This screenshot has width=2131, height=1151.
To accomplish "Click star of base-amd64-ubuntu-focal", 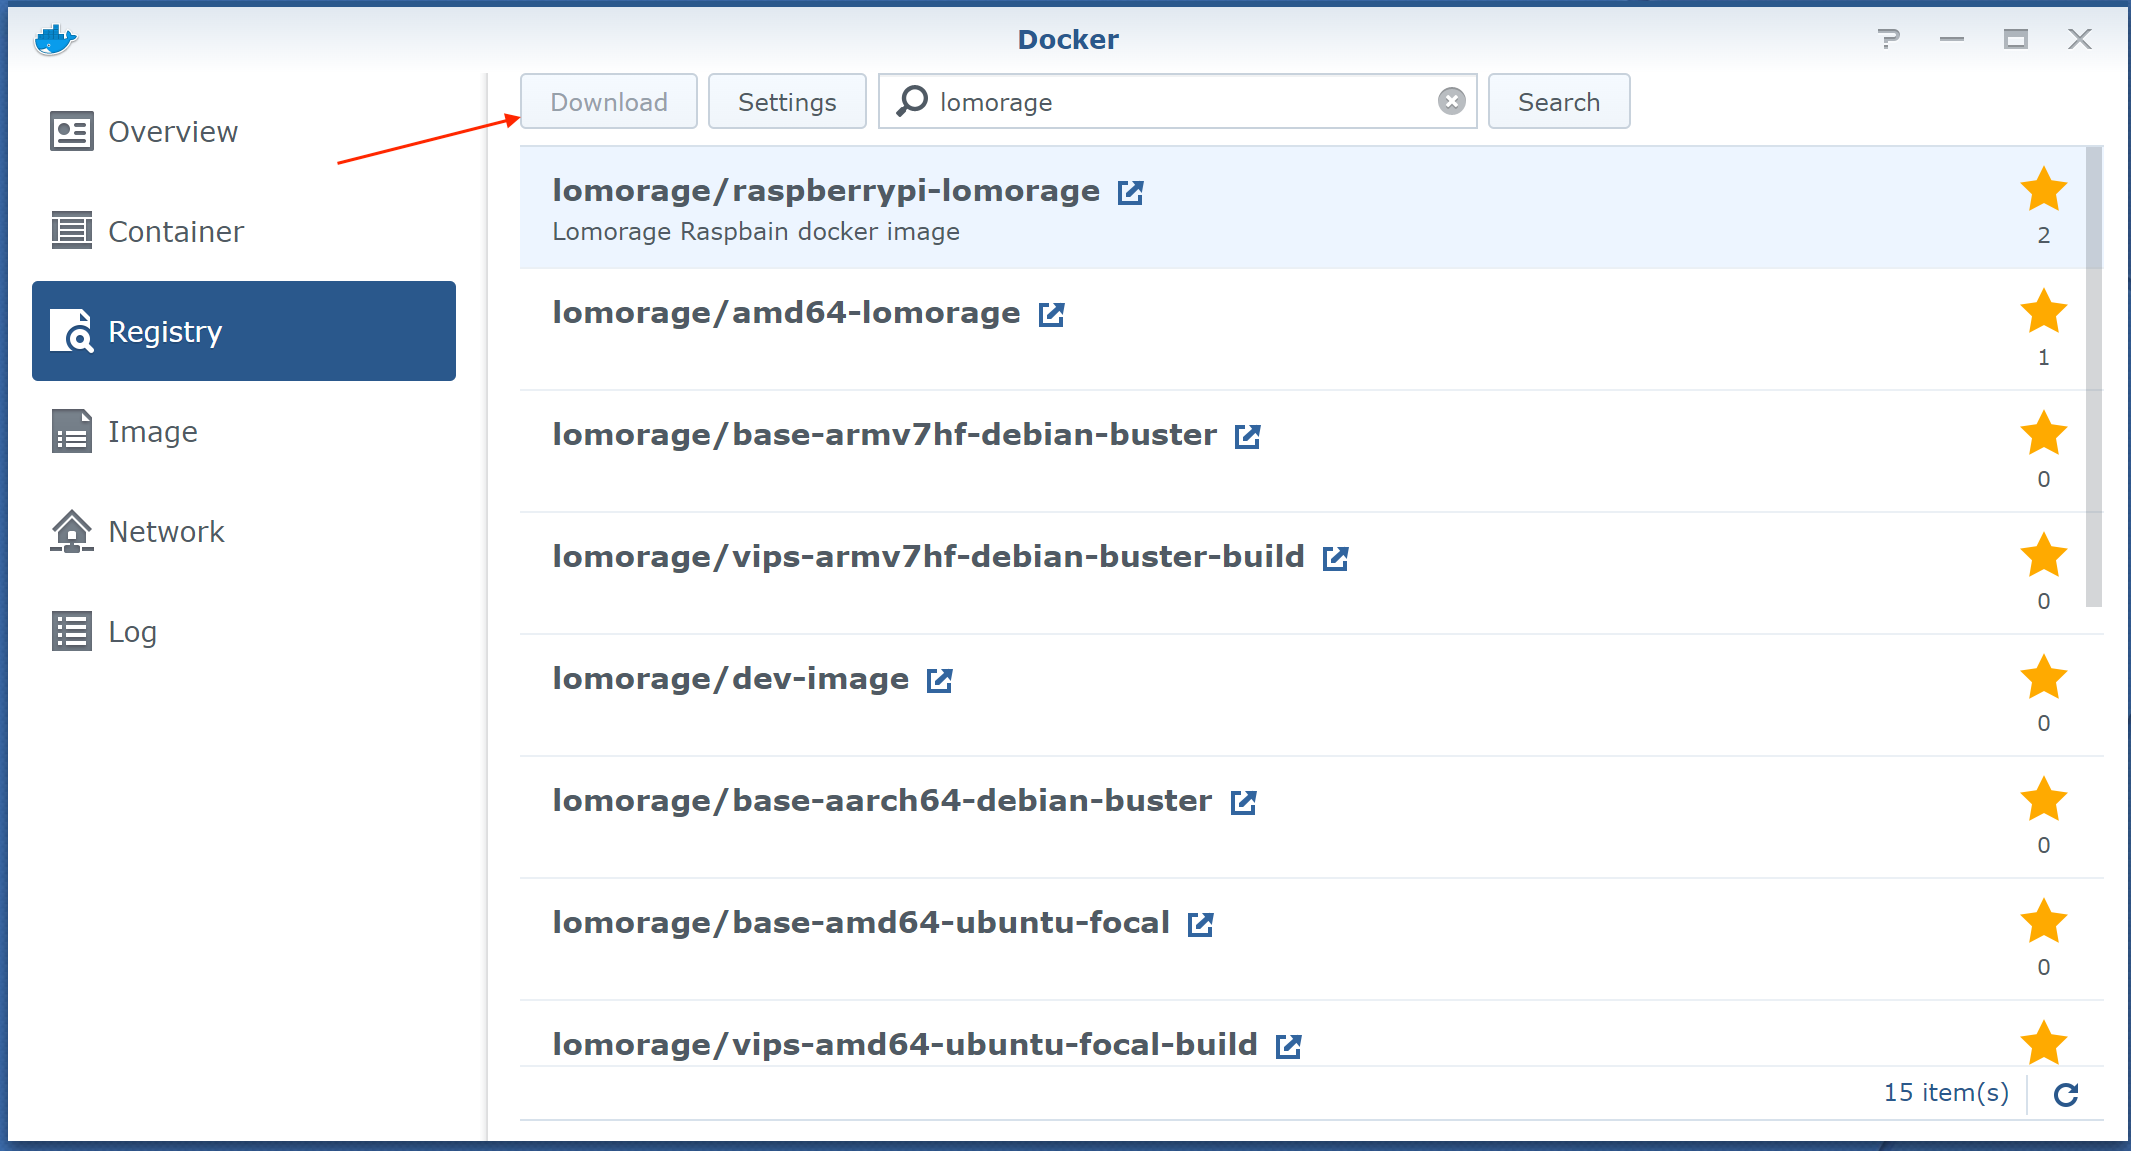I will (2044, 921).
